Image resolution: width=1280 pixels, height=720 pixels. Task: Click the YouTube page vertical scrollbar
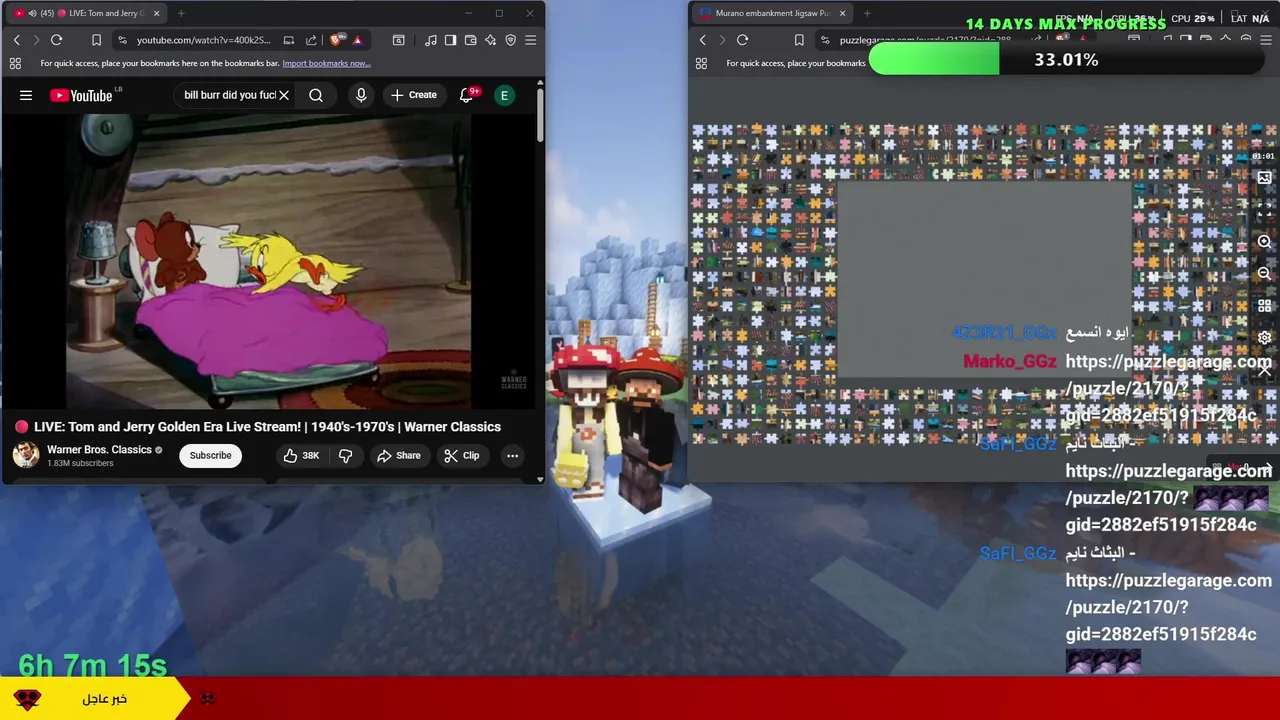[540, 115]
